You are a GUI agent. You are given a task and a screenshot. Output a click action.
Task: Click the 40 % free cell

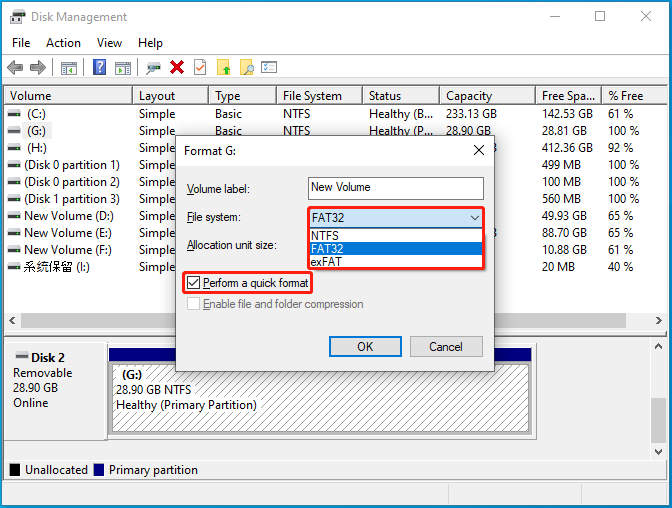click(x=620, y=267)
